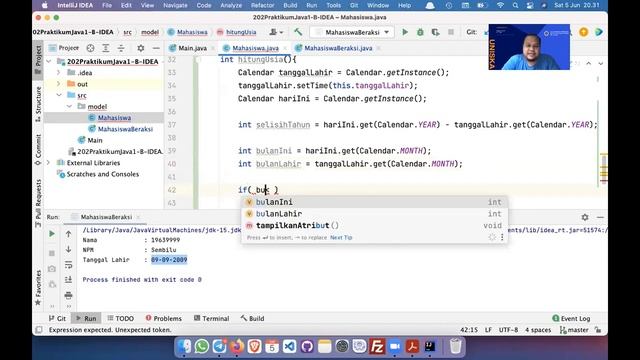
Task: Build project with hammer icon
Action: coord(298,32)
